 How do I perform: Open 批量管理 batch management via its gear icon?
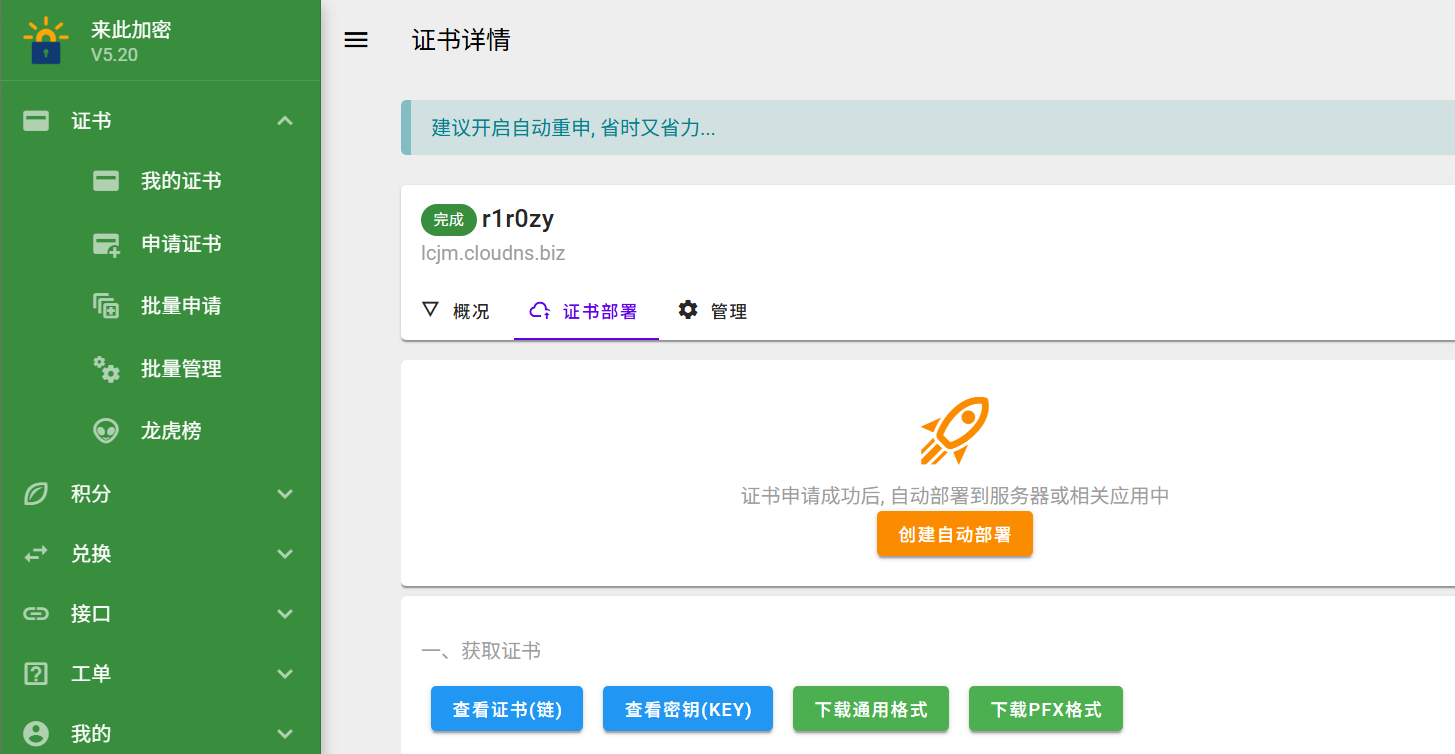(105, 368)
